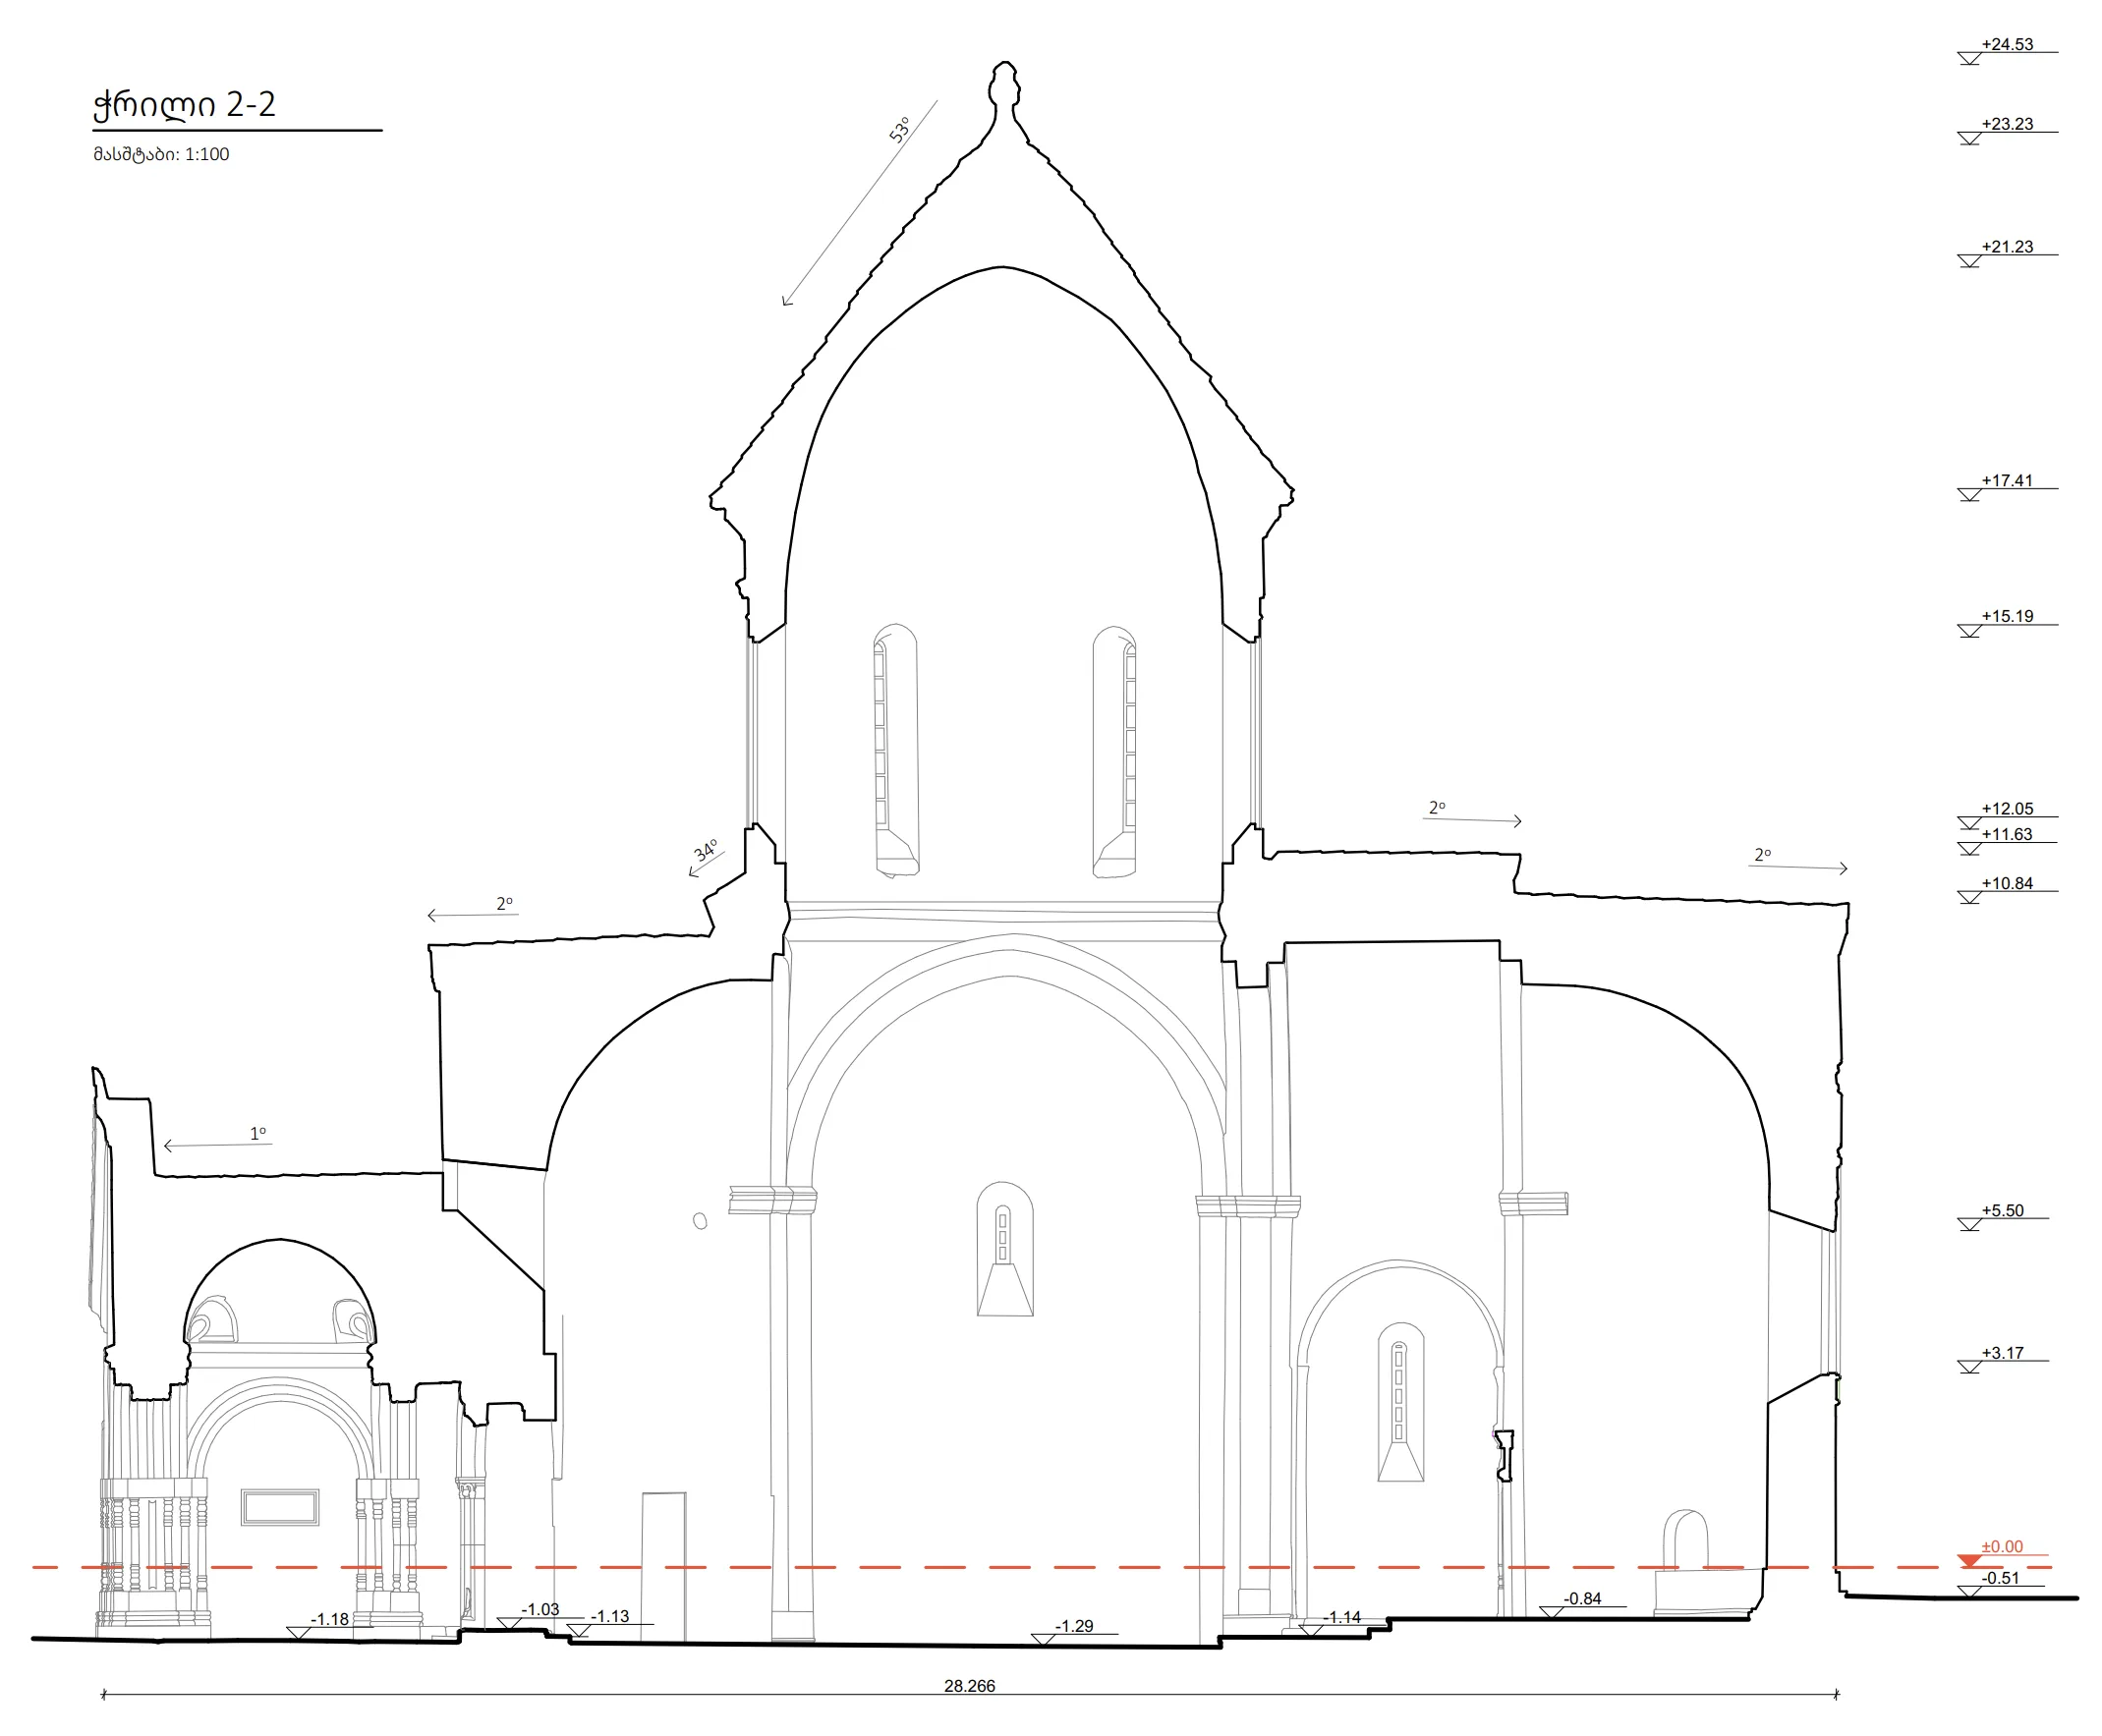The height and width of the screenshot is (1736, 2102).
Task: Click the level label -0.51
Action: click(x=2001, y=1578)
